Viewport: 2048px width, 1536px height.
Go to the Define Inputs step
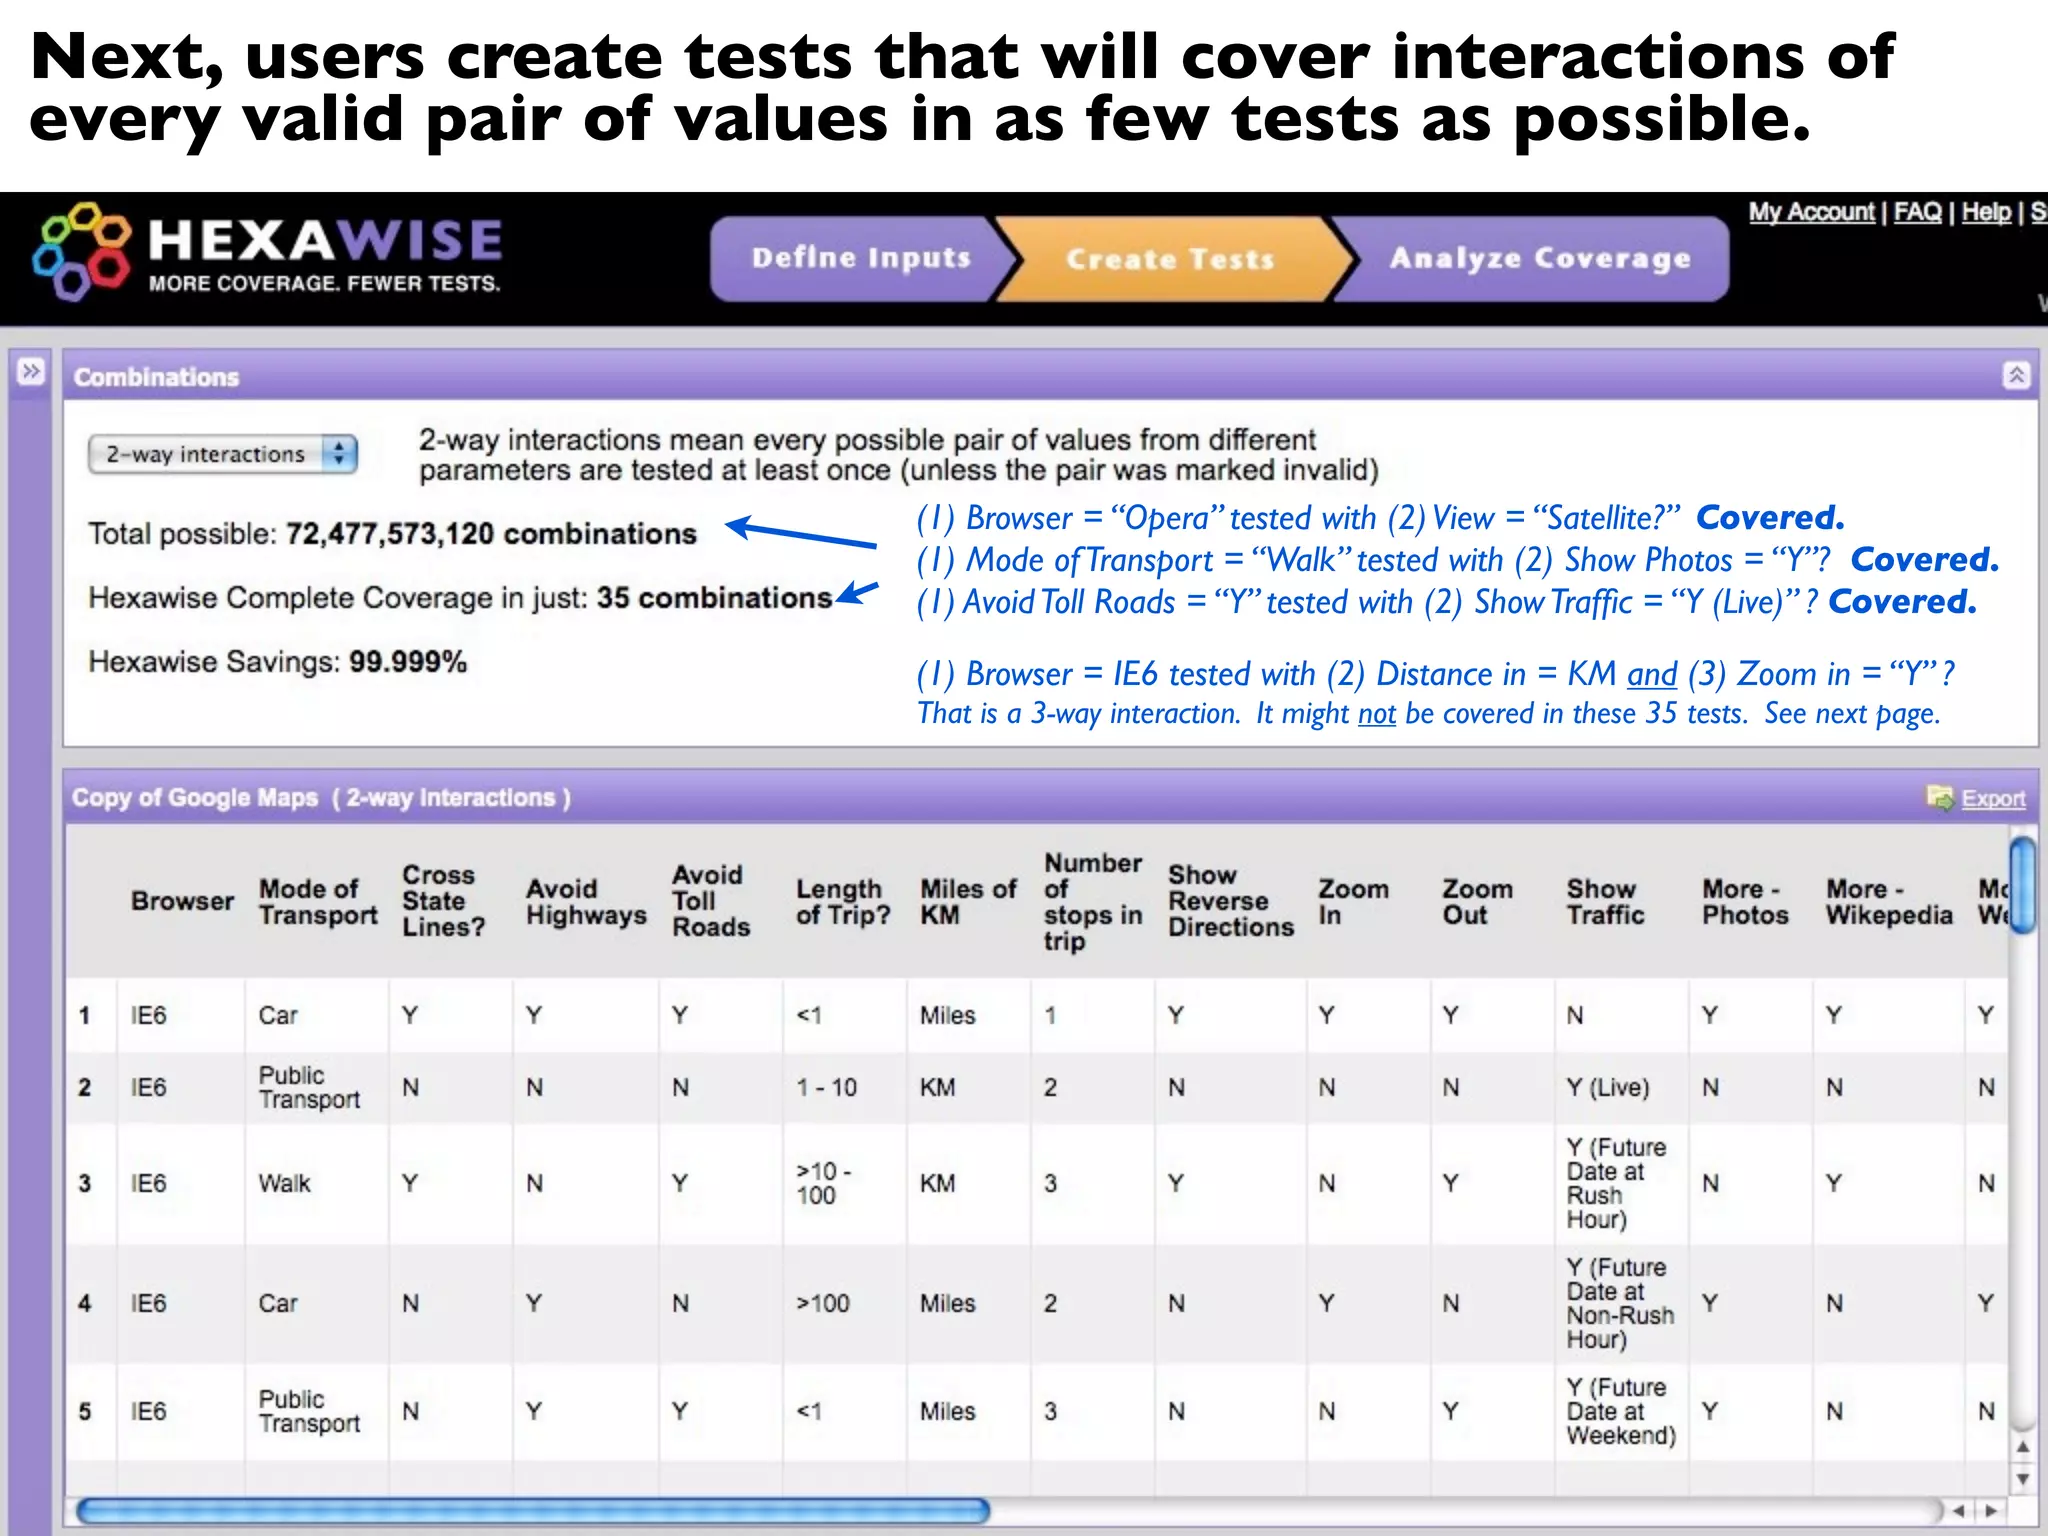pyautogui.click(x=861, y=258)
